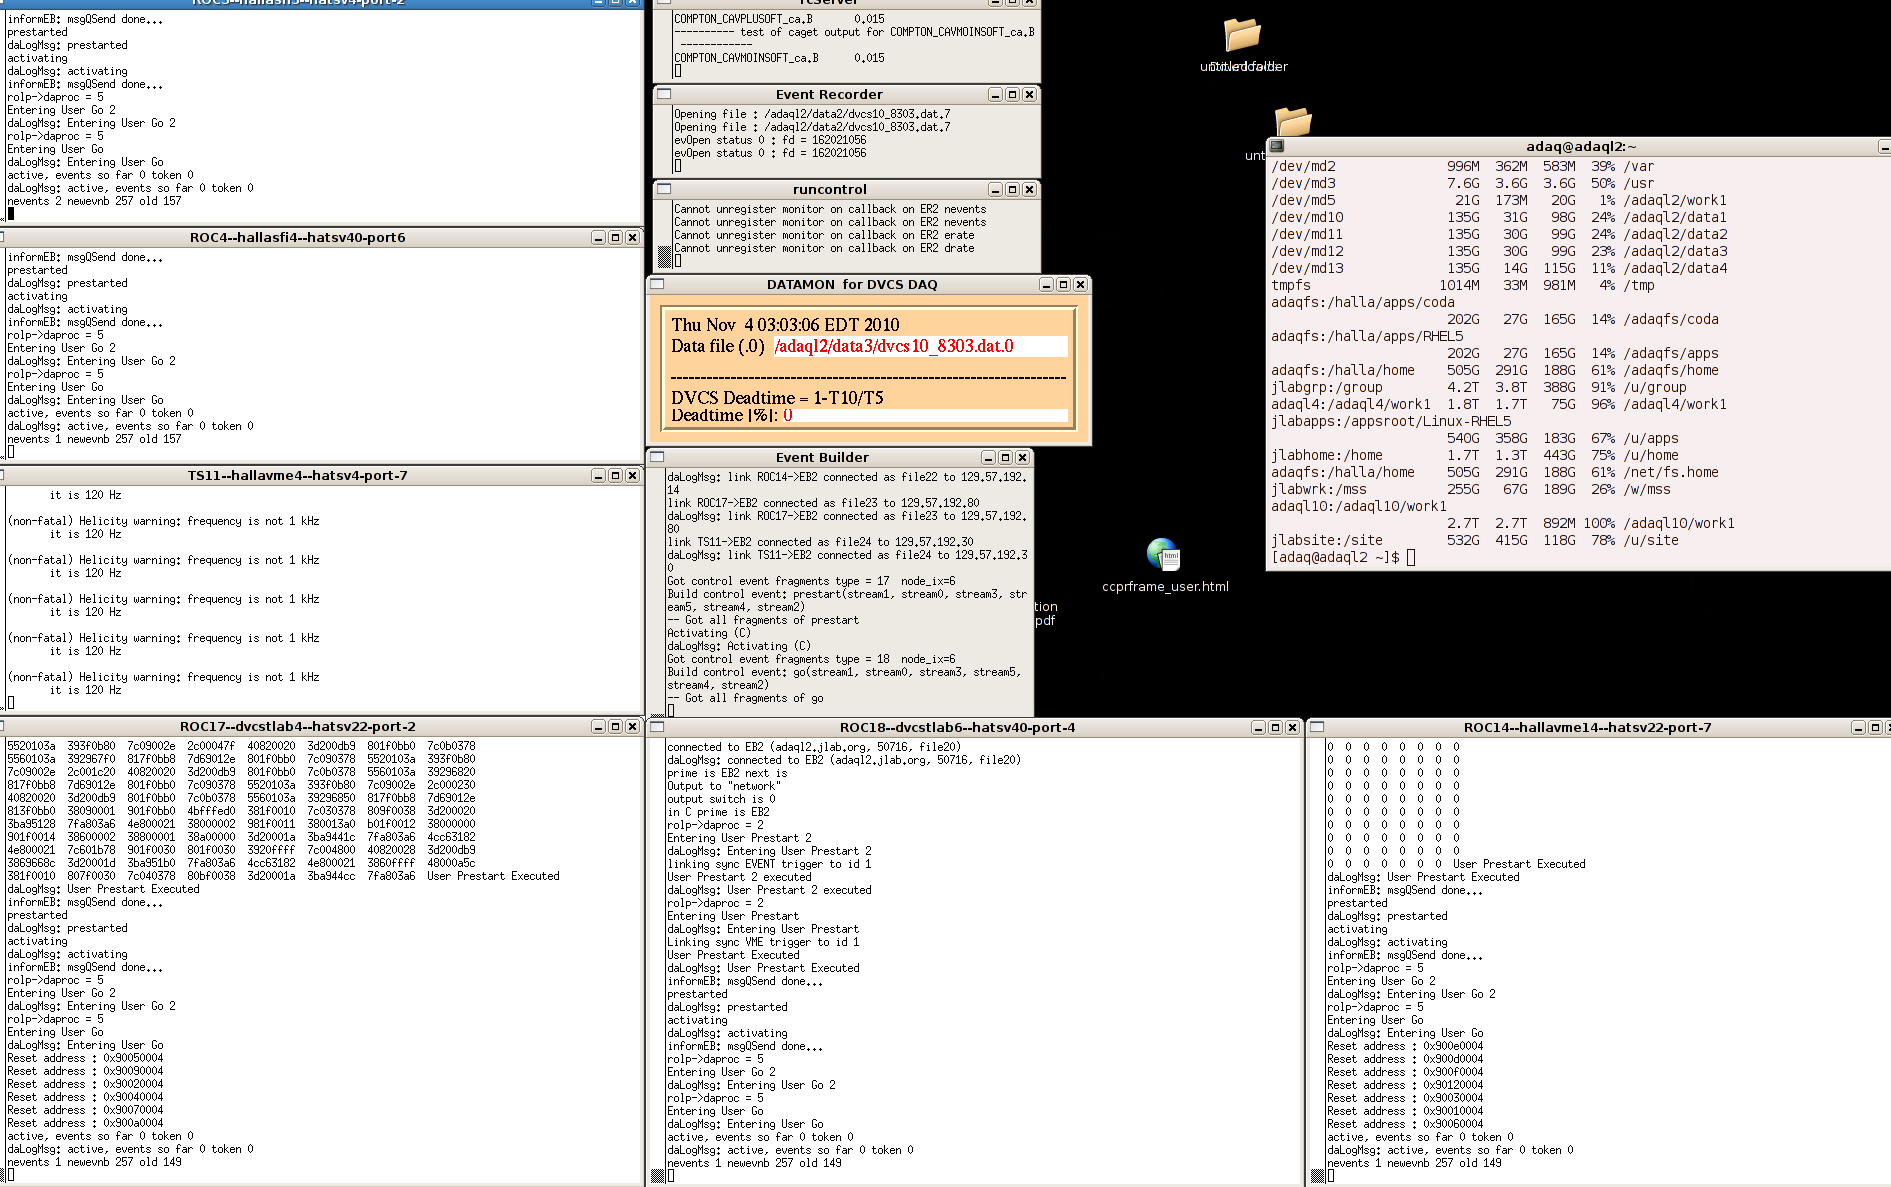
Task: Click the date line 'Thu Nov 4 03:03:06 EDT 2010'
Action: [785, 325]
